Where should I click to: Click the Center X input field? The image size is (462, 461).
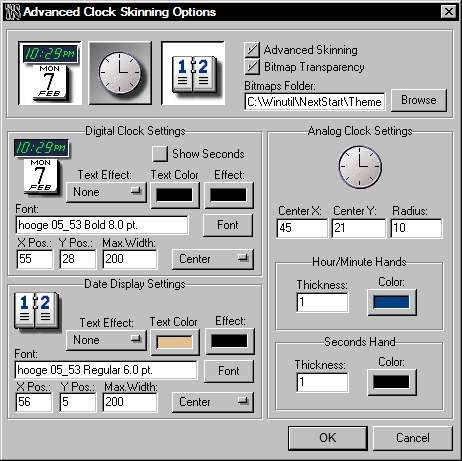tap(302, 228)
